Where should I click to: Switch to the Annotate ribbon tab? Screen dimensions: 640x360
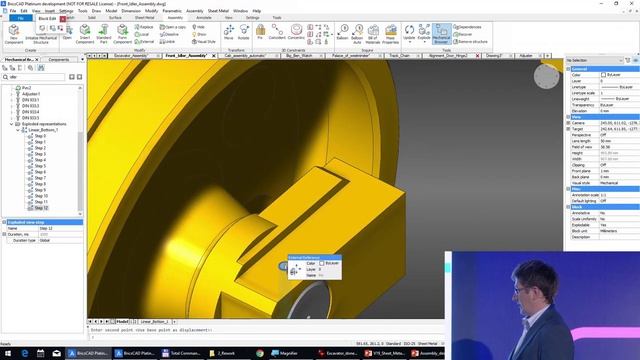(x=203, y=18)
